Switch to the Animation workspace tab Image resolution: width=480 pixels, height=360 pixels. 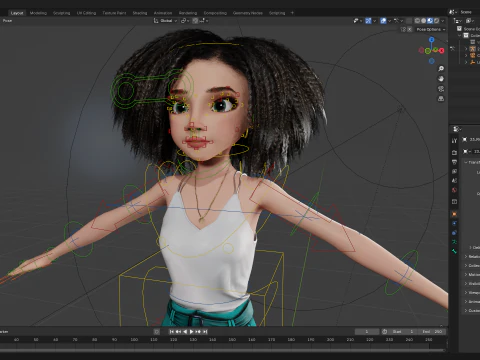click(163, 13)
